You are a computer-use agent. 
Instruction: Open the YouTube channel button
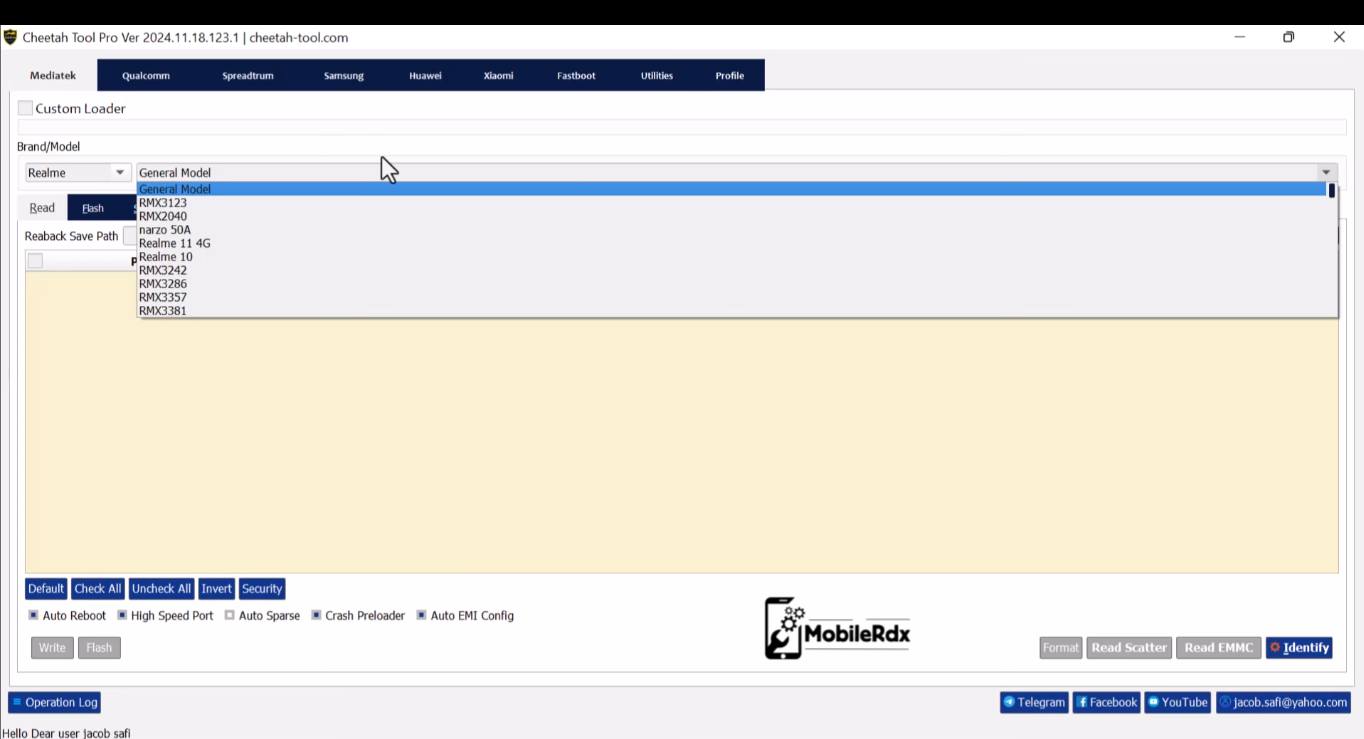tap(1177, 702)
